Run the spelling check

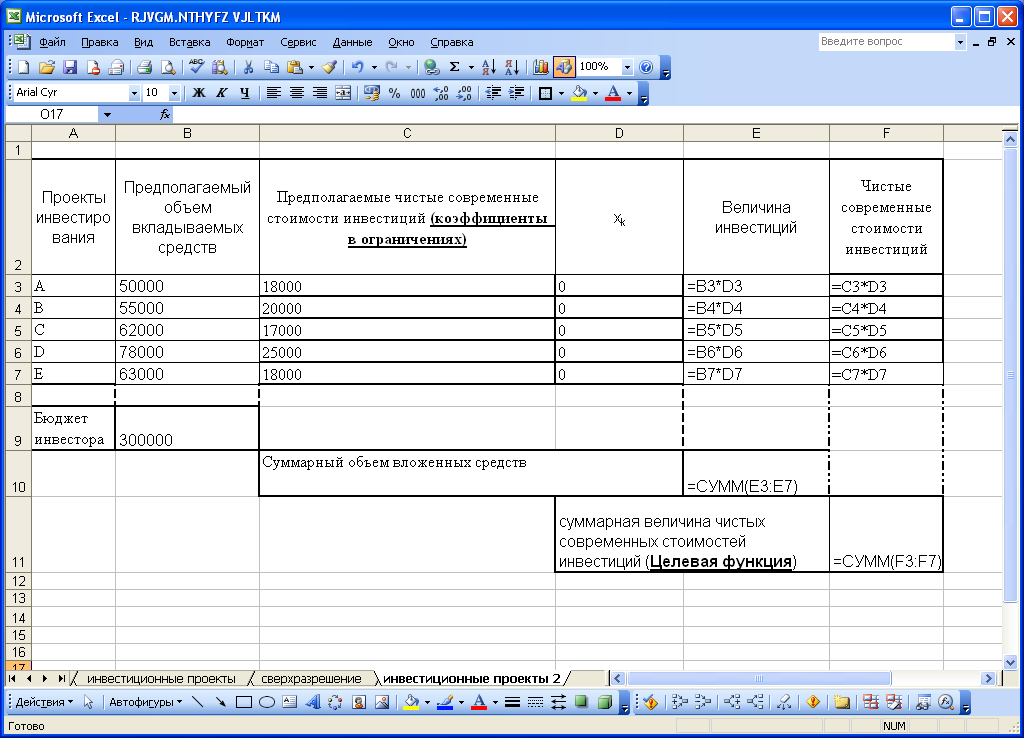(x=196, y=67)
